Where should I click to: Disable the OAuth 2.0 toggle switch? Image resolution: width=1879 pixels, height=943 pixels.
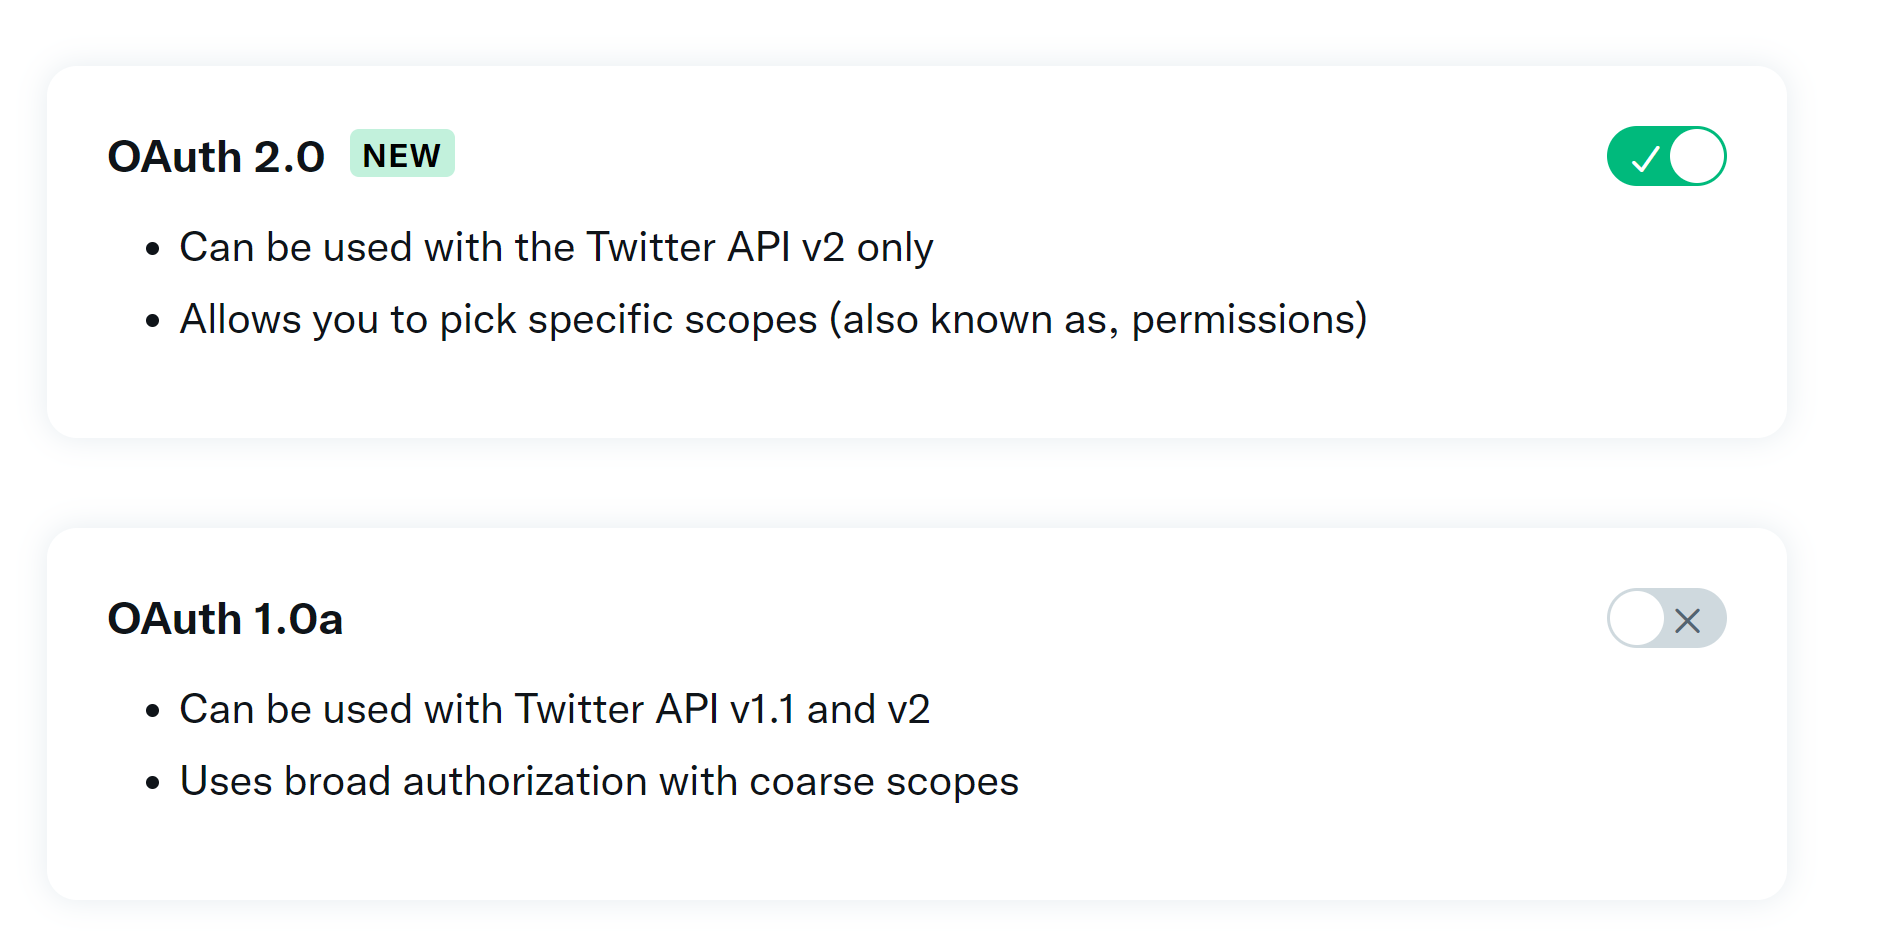pyautogui.click(x=1666, y=156)
